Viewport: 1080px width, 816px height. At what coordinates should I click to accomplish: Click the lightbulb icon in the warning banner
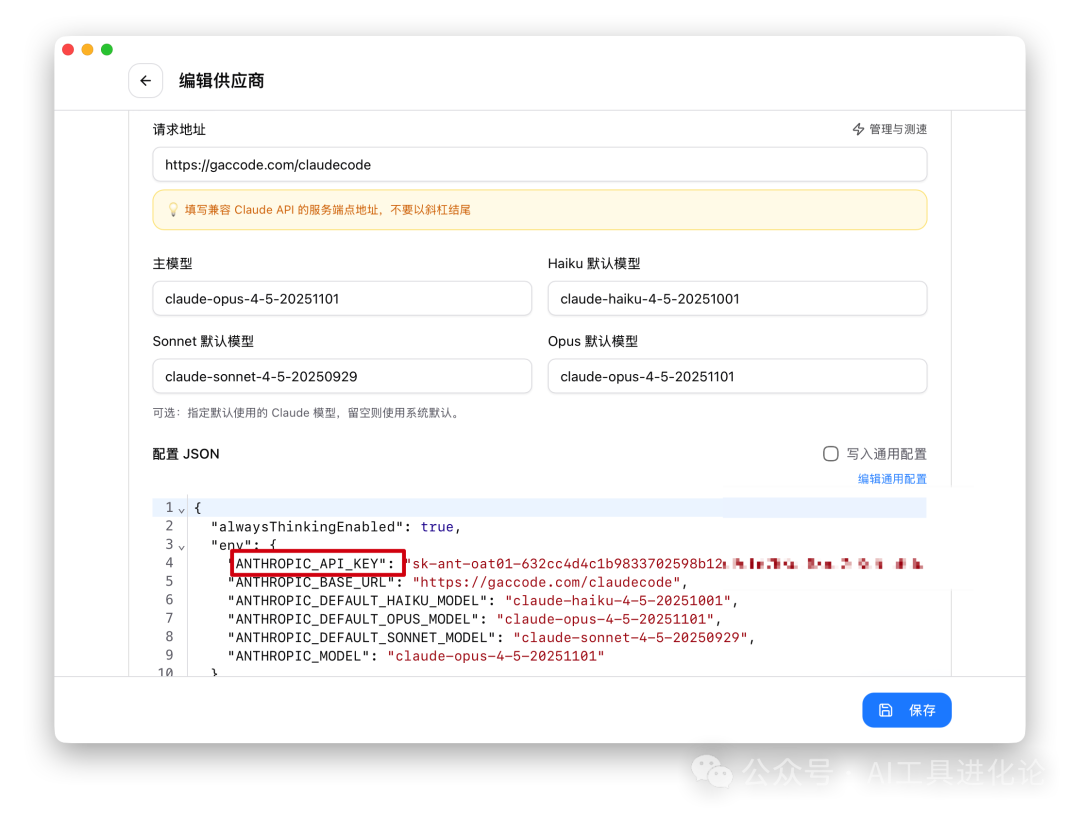[172, 210]
